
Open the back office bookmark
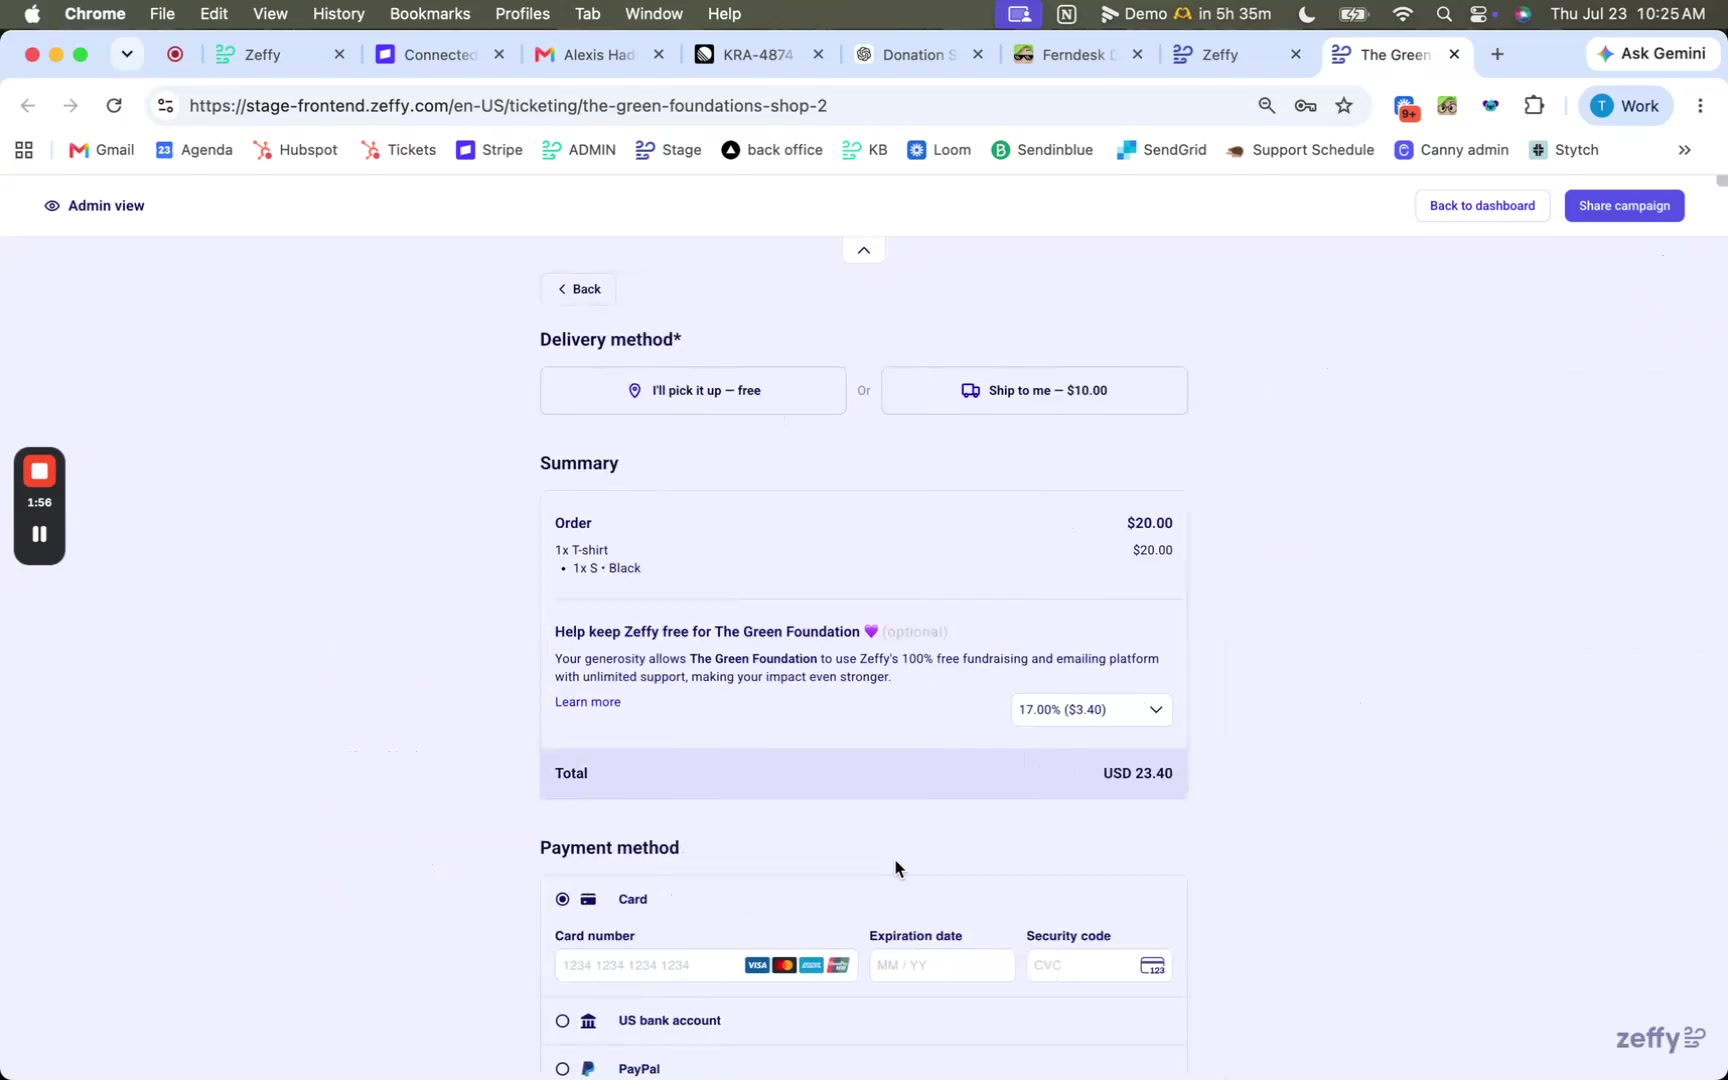[772, 150]
